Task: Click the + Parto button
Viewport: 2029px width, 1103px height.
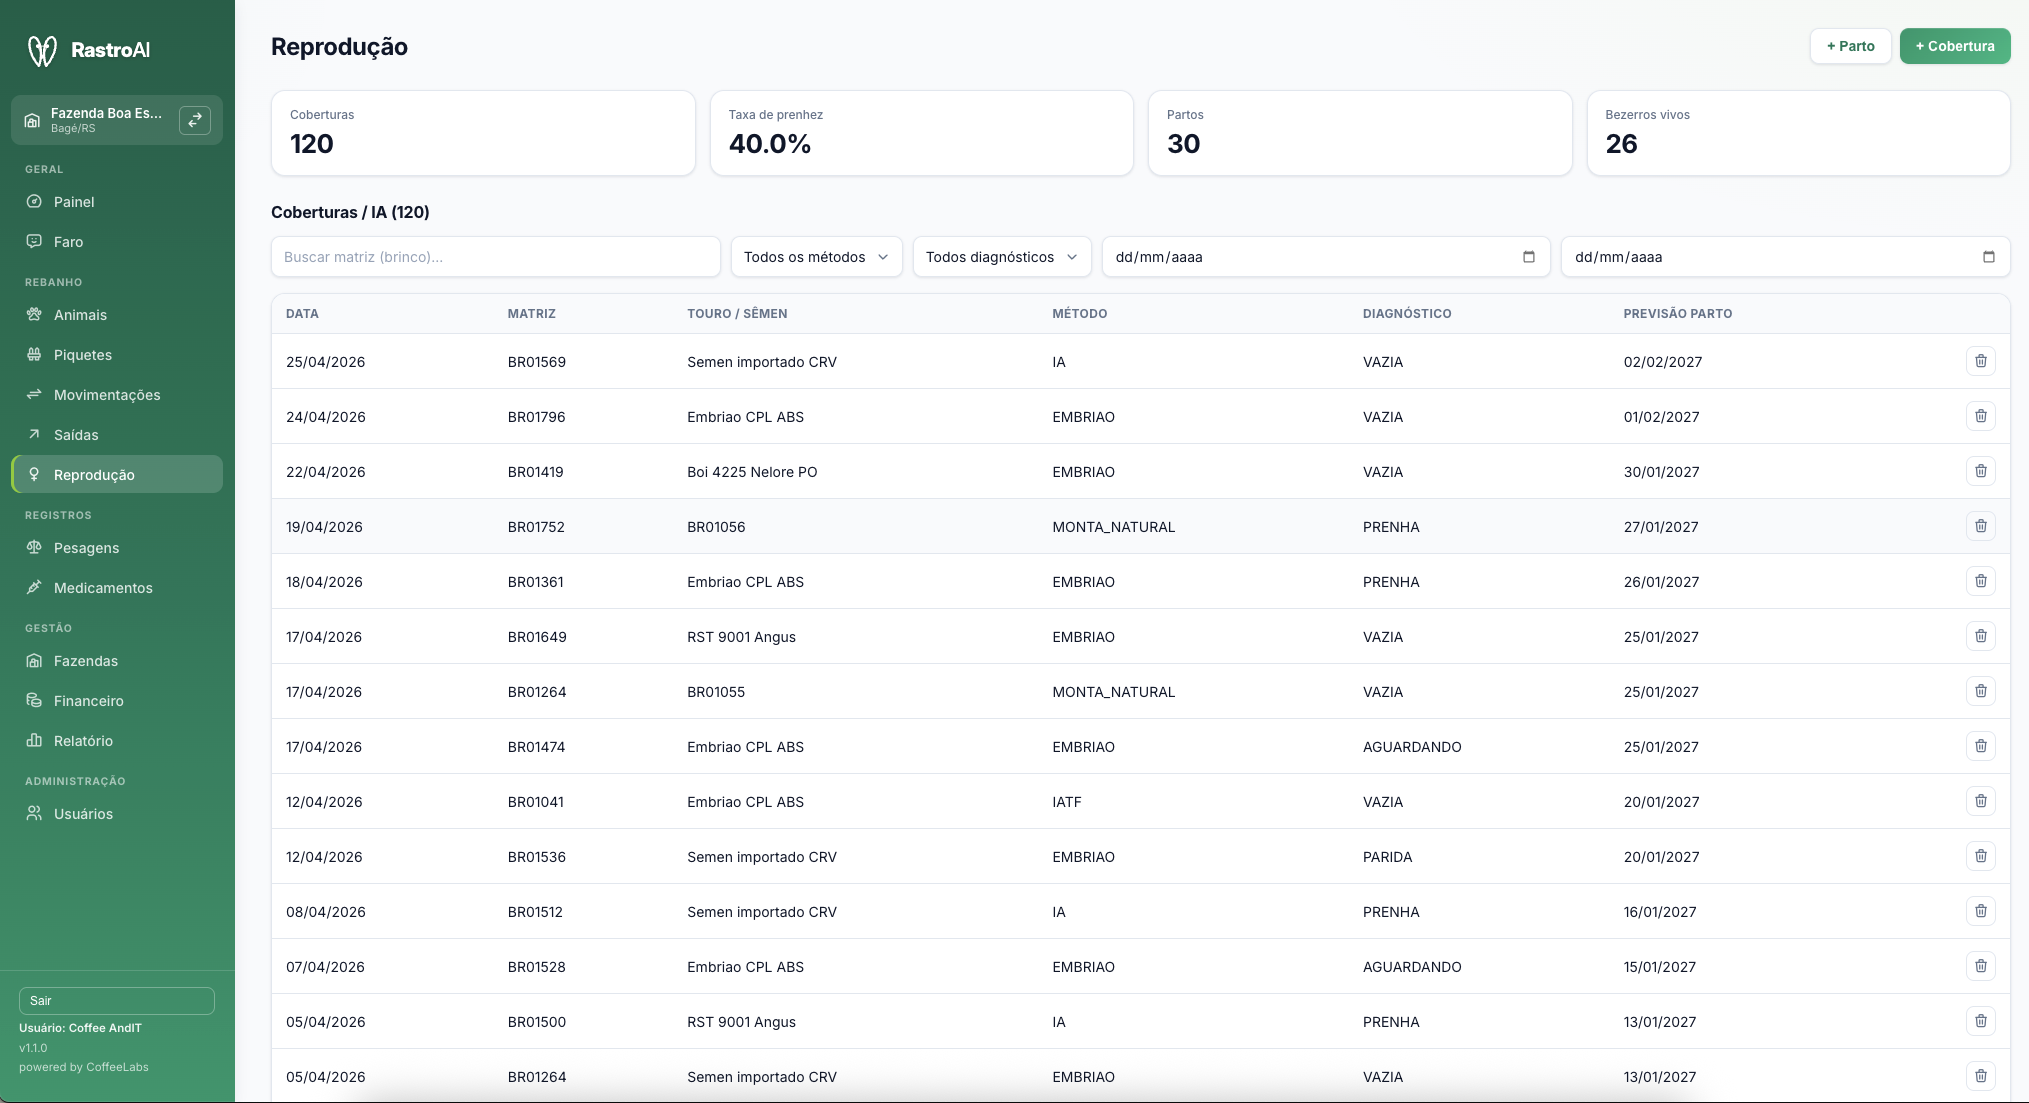Action: click(1850, 46)
